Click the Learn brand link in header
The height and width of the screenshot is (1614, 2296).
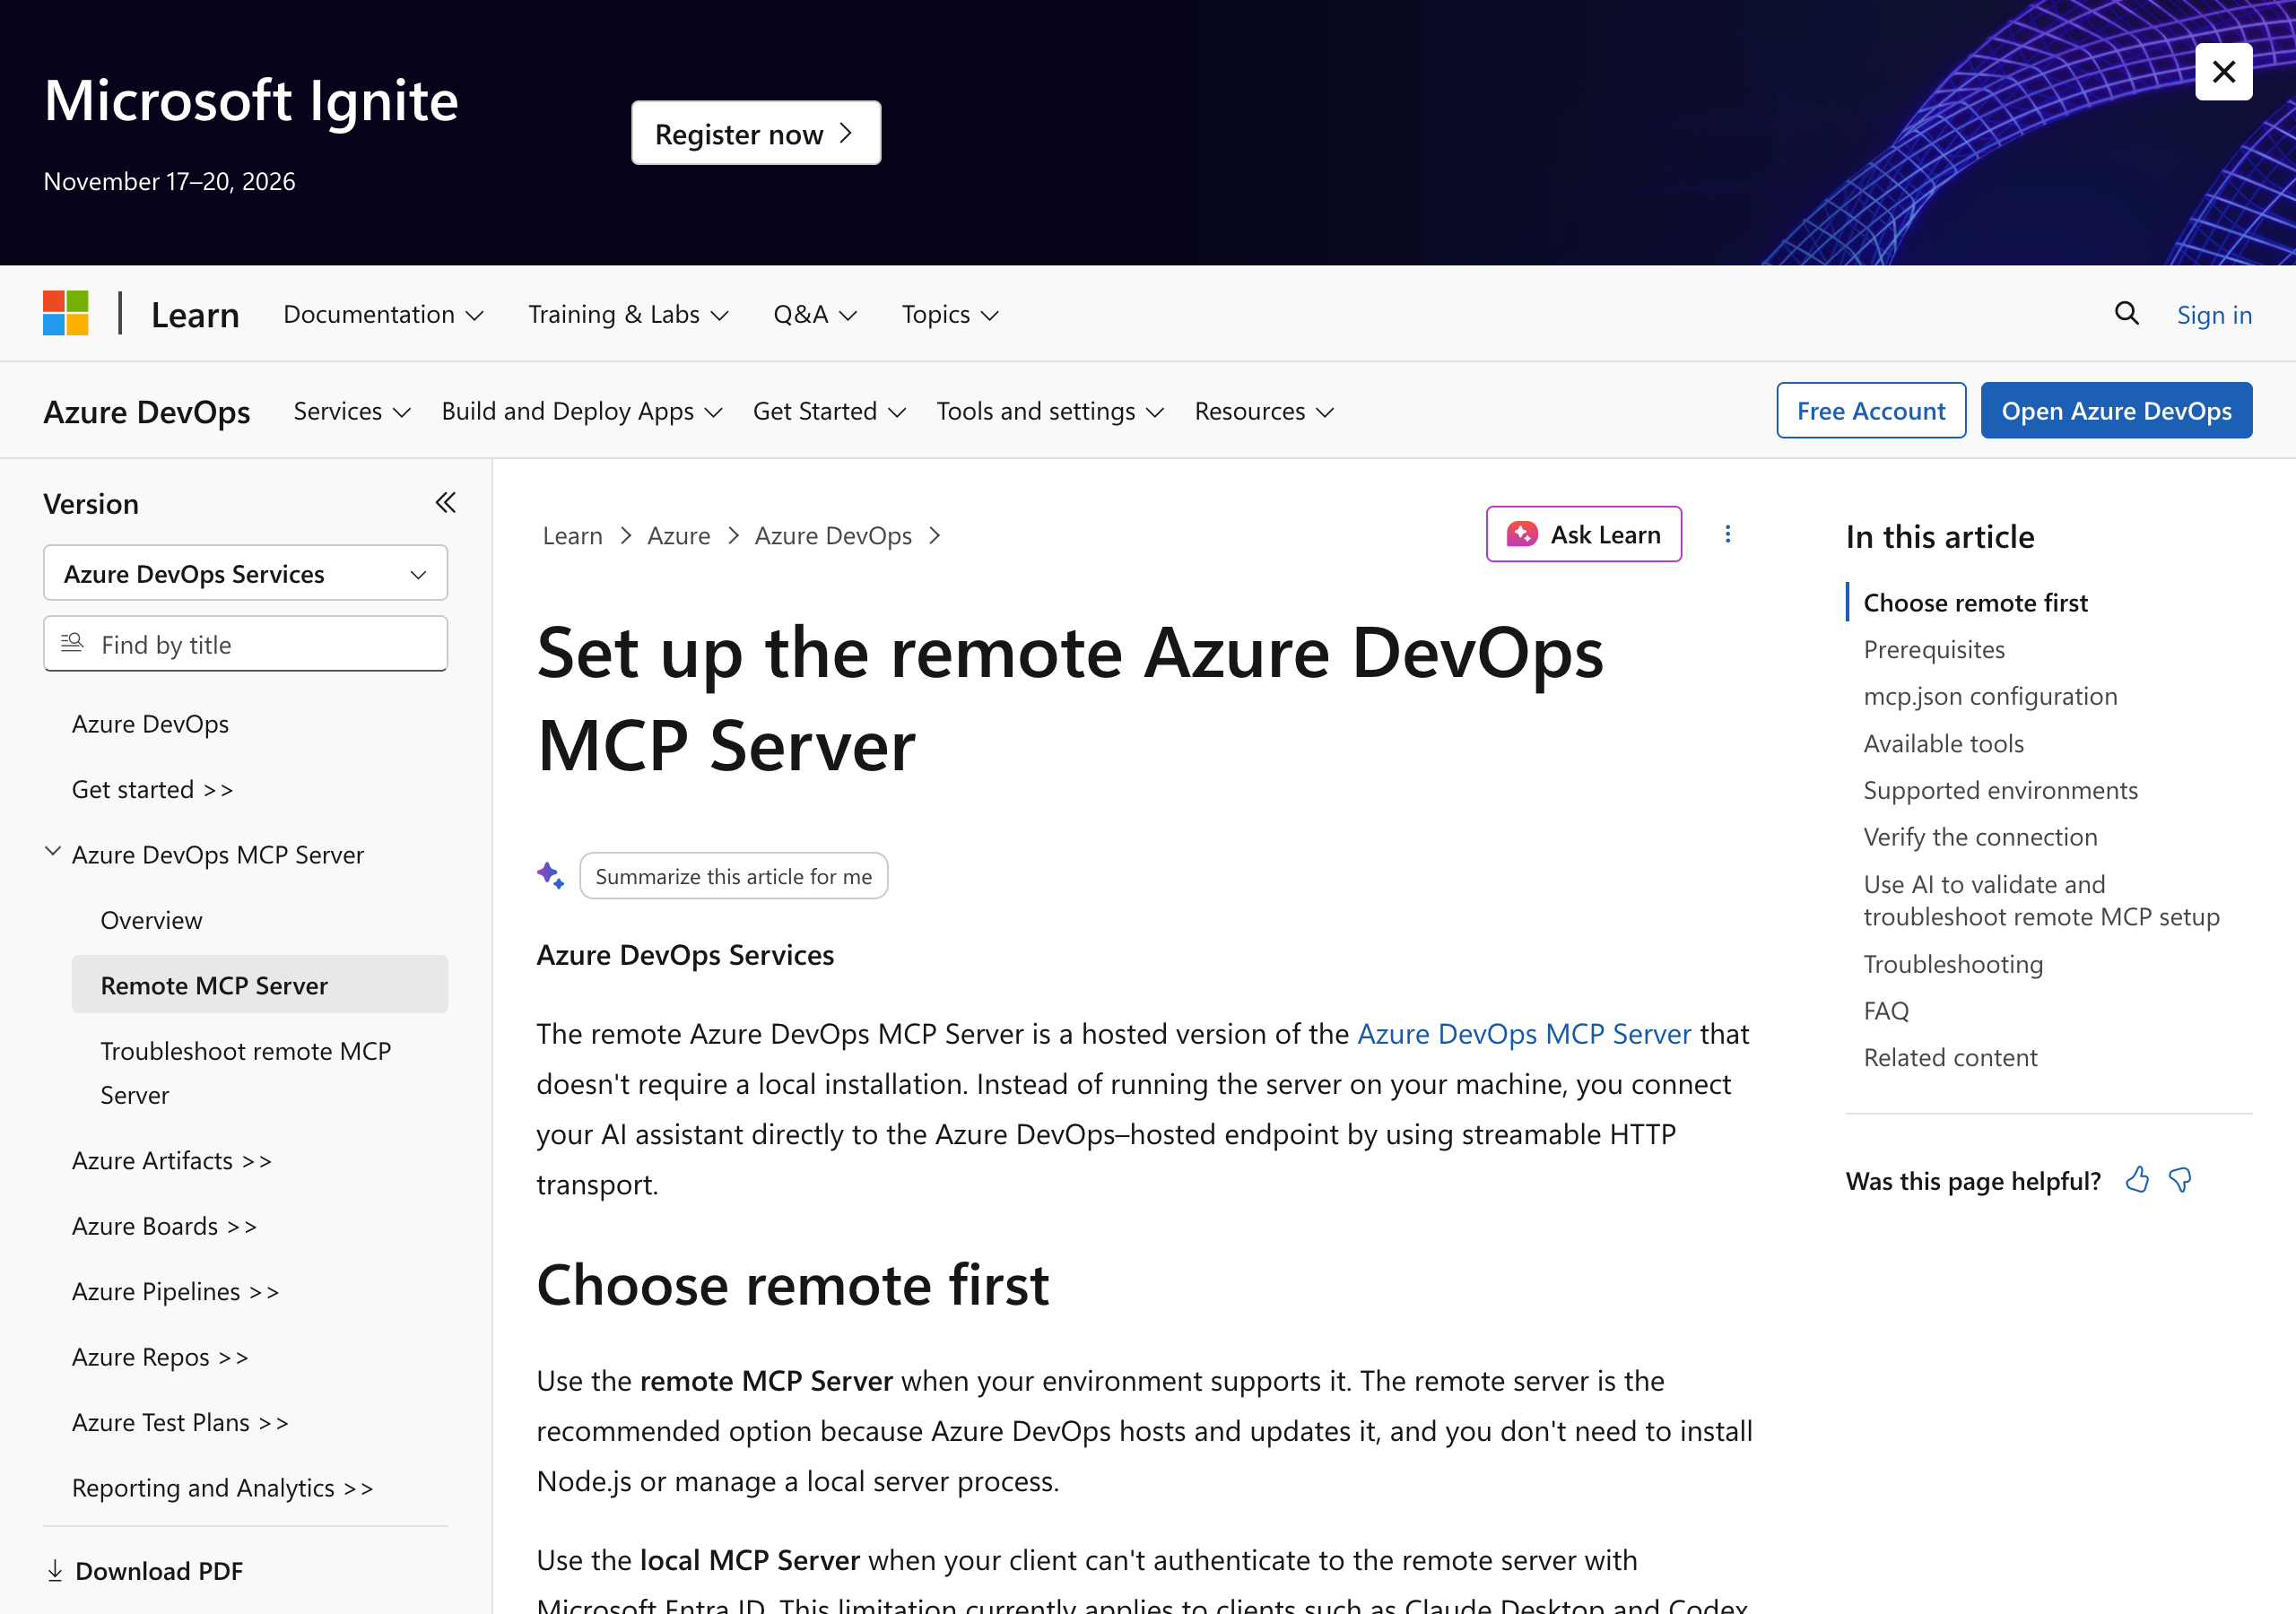pos(195,314)
